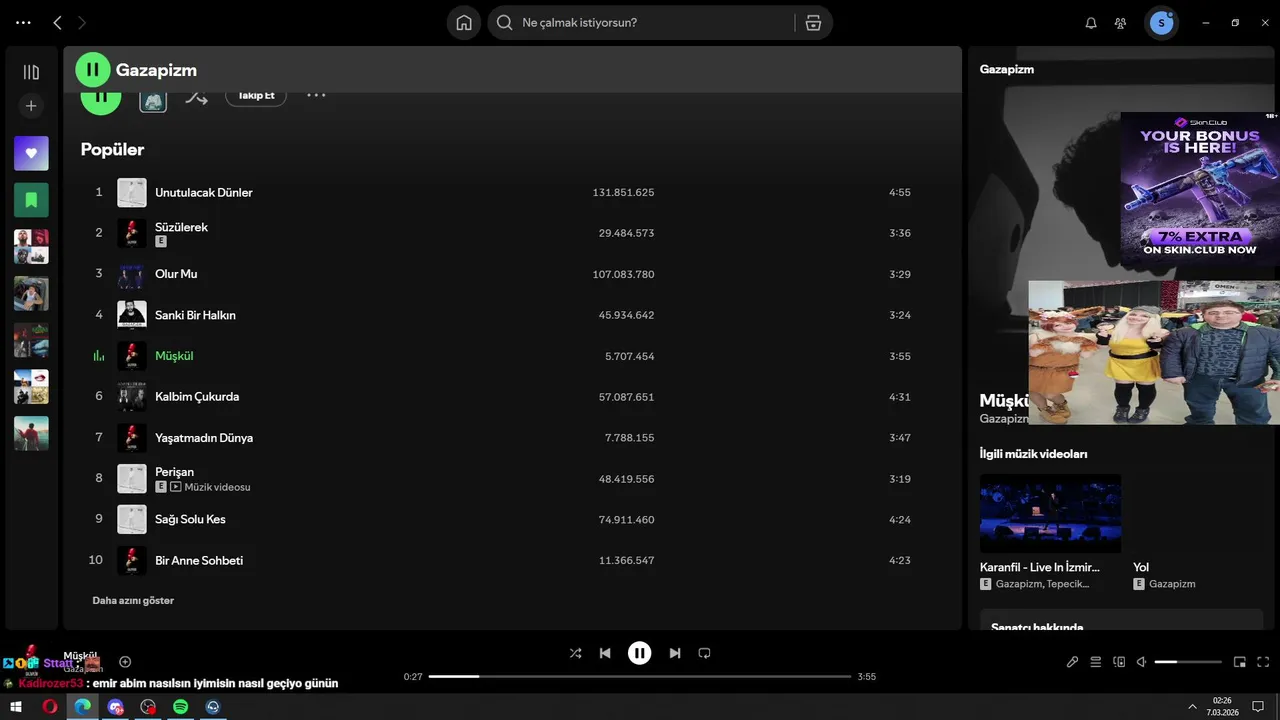Viewport: 1280px width, 720px height.
Task: Mute the volume with speaker icon
Action: 1141,662
